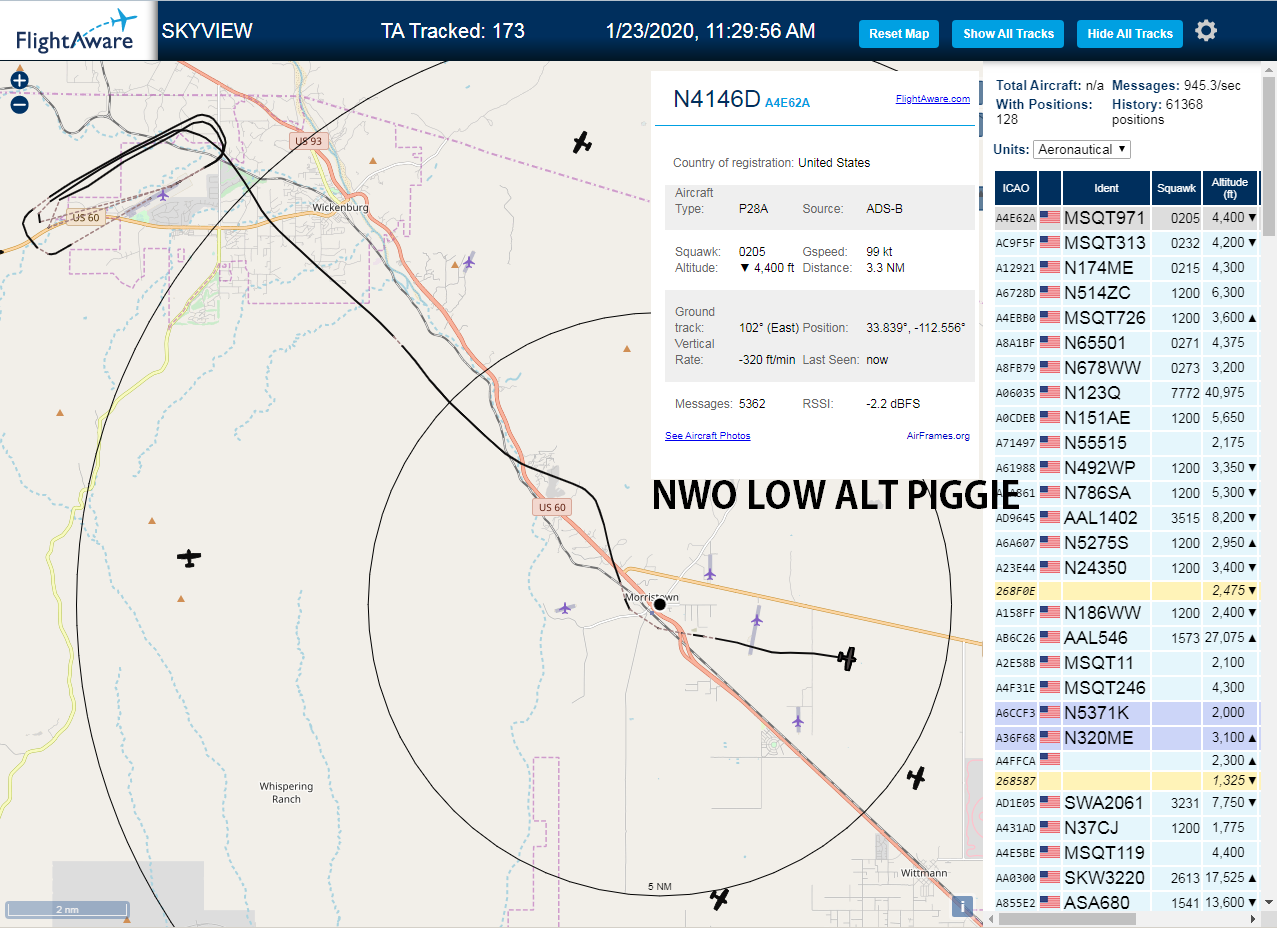Click the 2 nm map scale bar
Image resolution: width=1277 pixels, height=929 pixels.
coord(67,909)
